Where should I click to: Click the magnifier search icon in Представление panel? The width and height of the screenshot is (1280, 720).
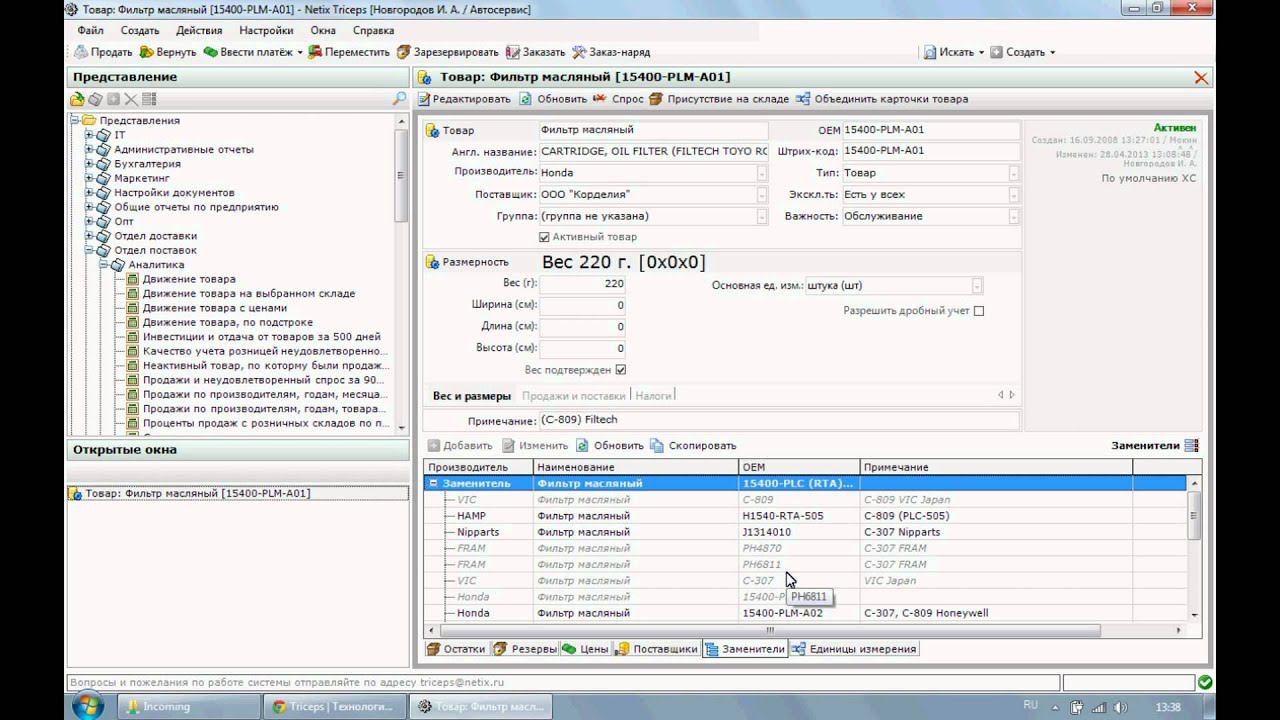(400, 99)
